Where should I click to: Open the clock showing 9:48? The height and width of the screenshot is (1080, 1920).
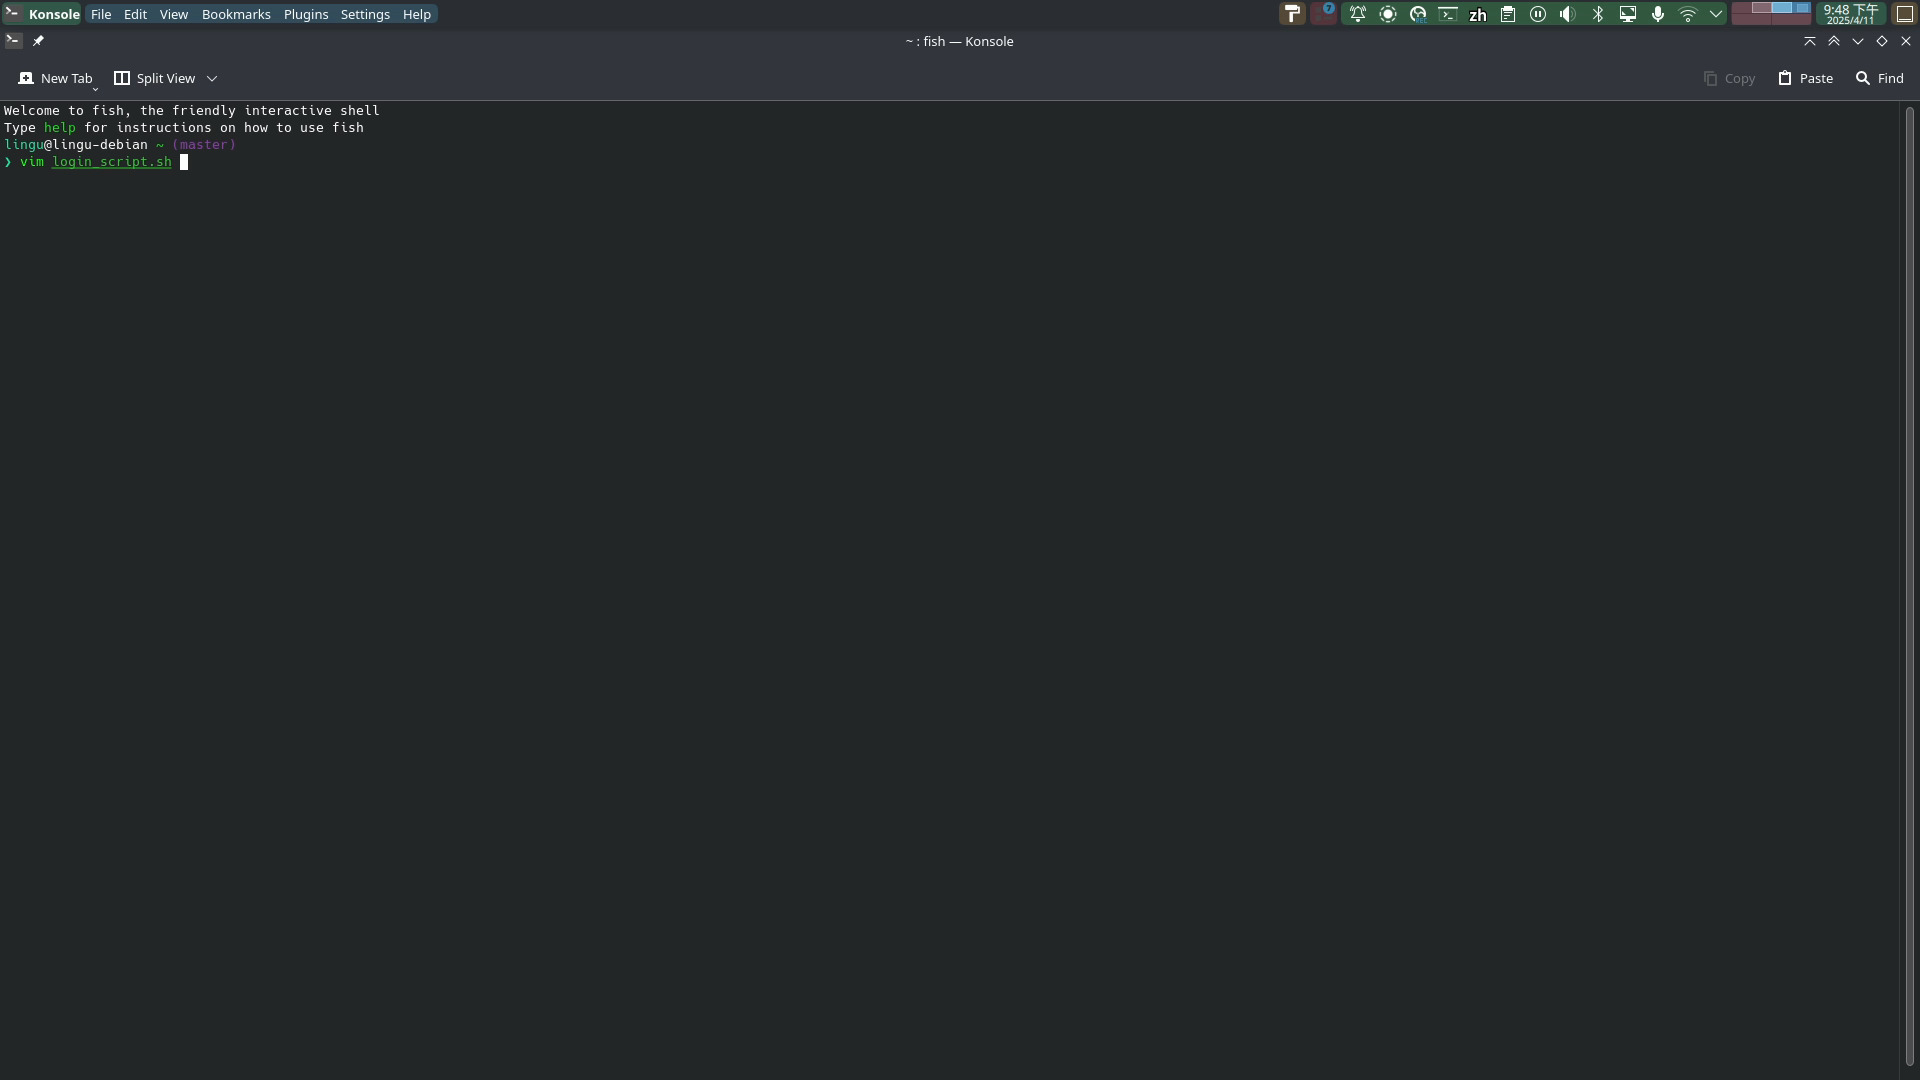1851,14
